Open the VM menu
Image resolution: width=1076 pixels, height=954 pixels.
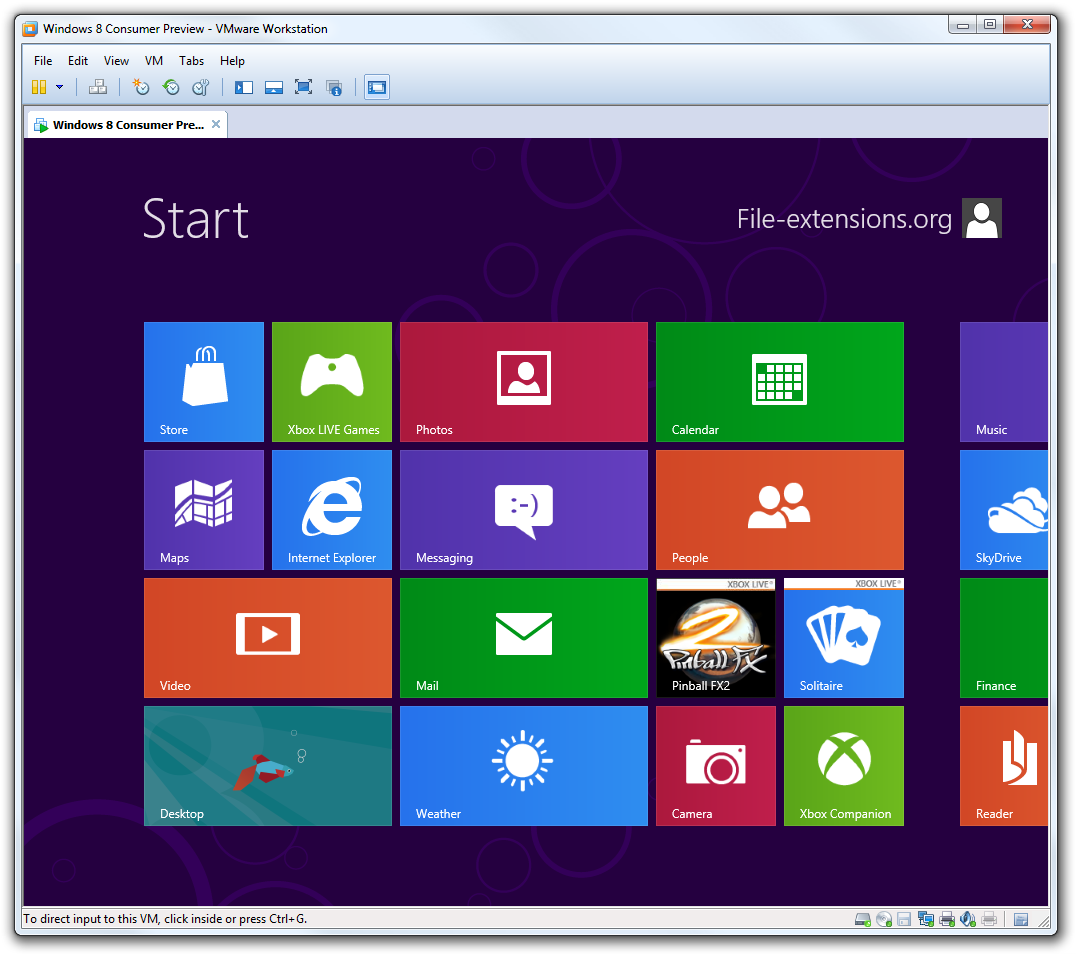153,61
